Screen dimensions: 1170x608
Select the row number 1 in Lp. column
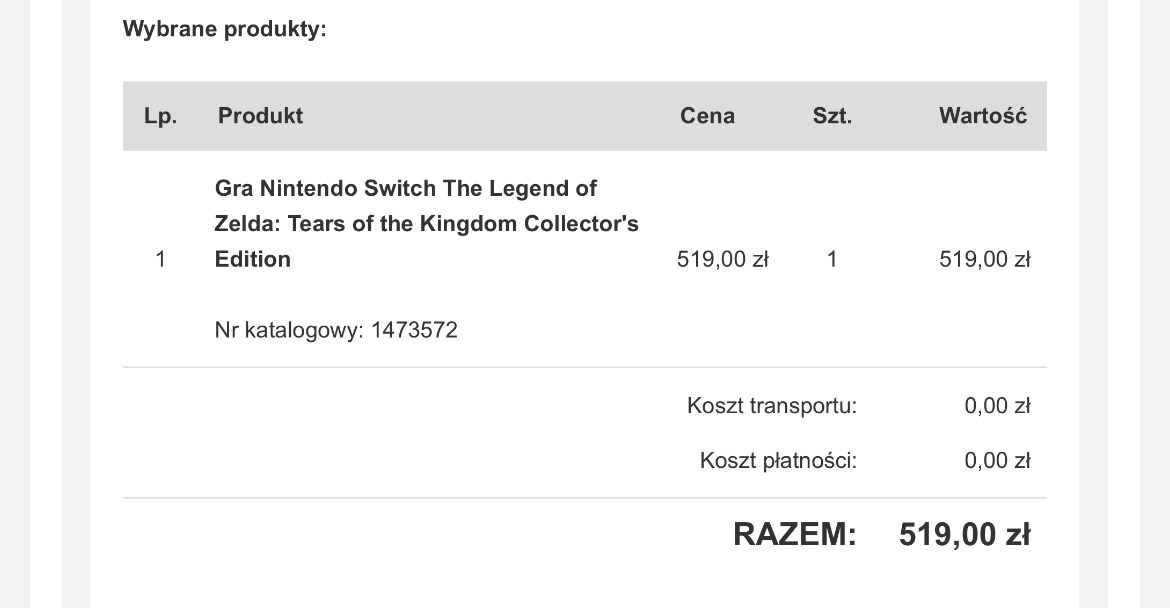click(160, 259)
